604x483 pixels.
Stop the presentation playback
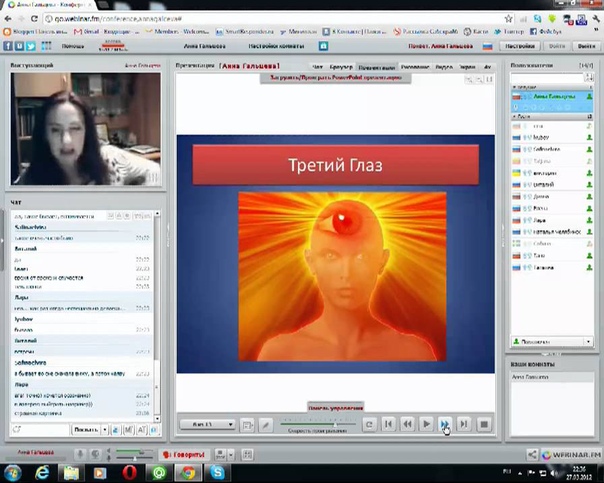point(484,424)
